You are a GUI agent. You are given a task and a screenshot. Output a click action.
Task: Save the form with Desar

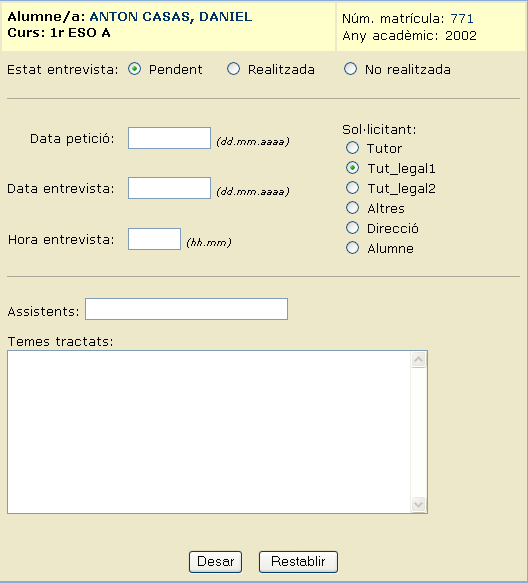click(x=216, y=562)
